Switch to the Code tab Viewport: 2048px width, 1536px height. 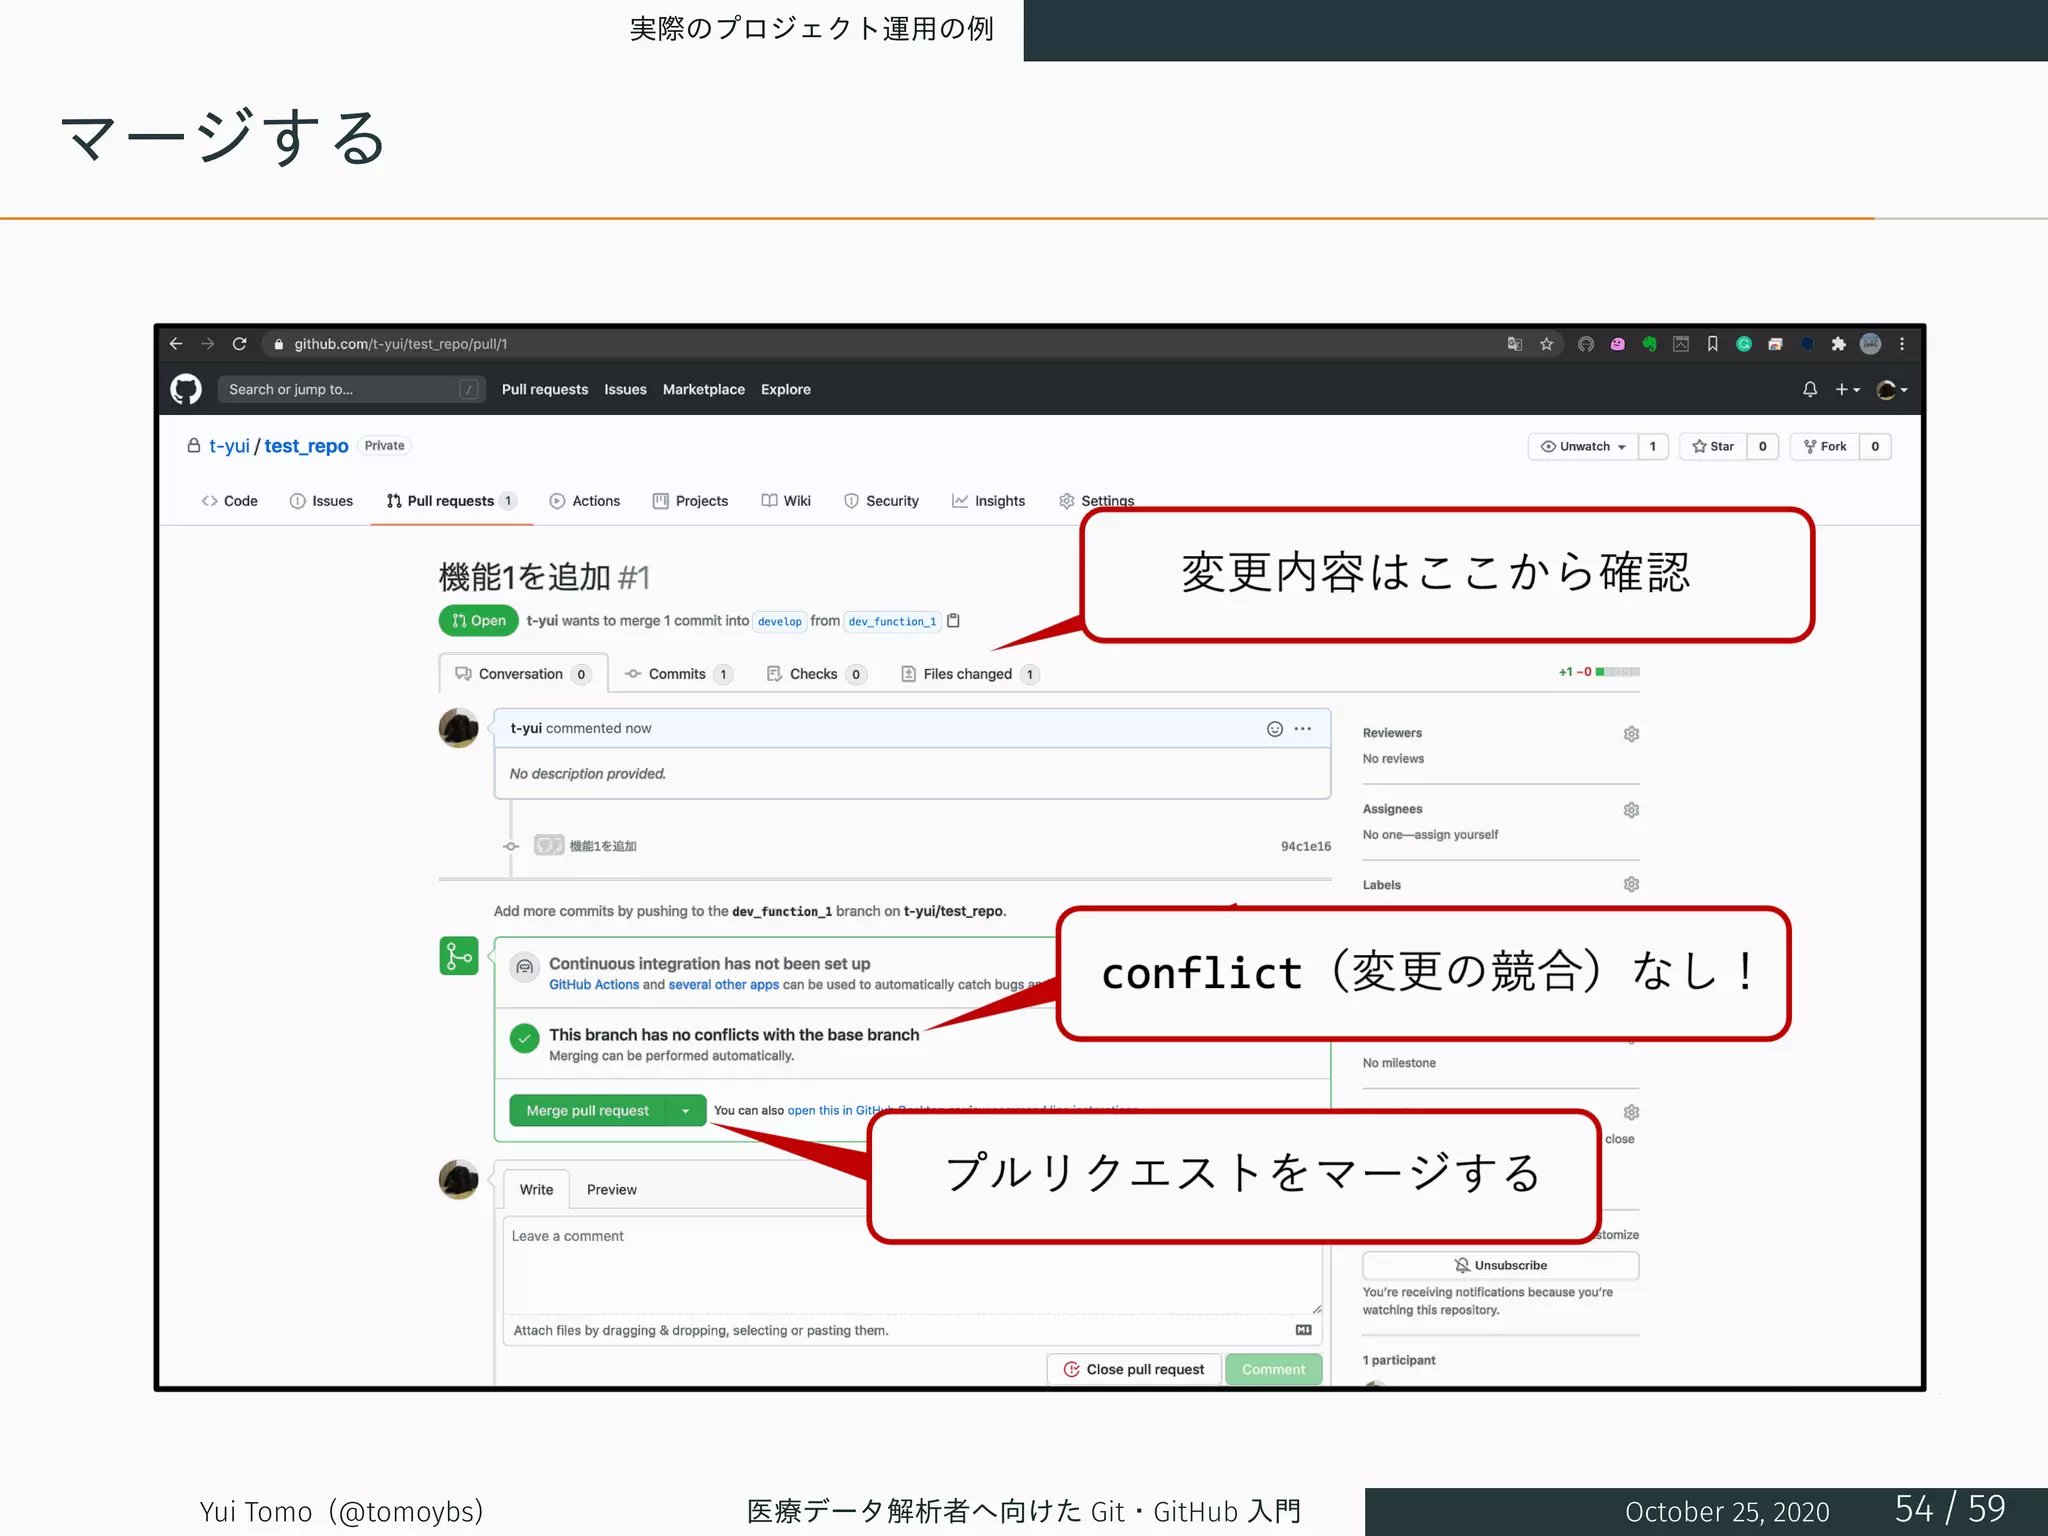230,501
